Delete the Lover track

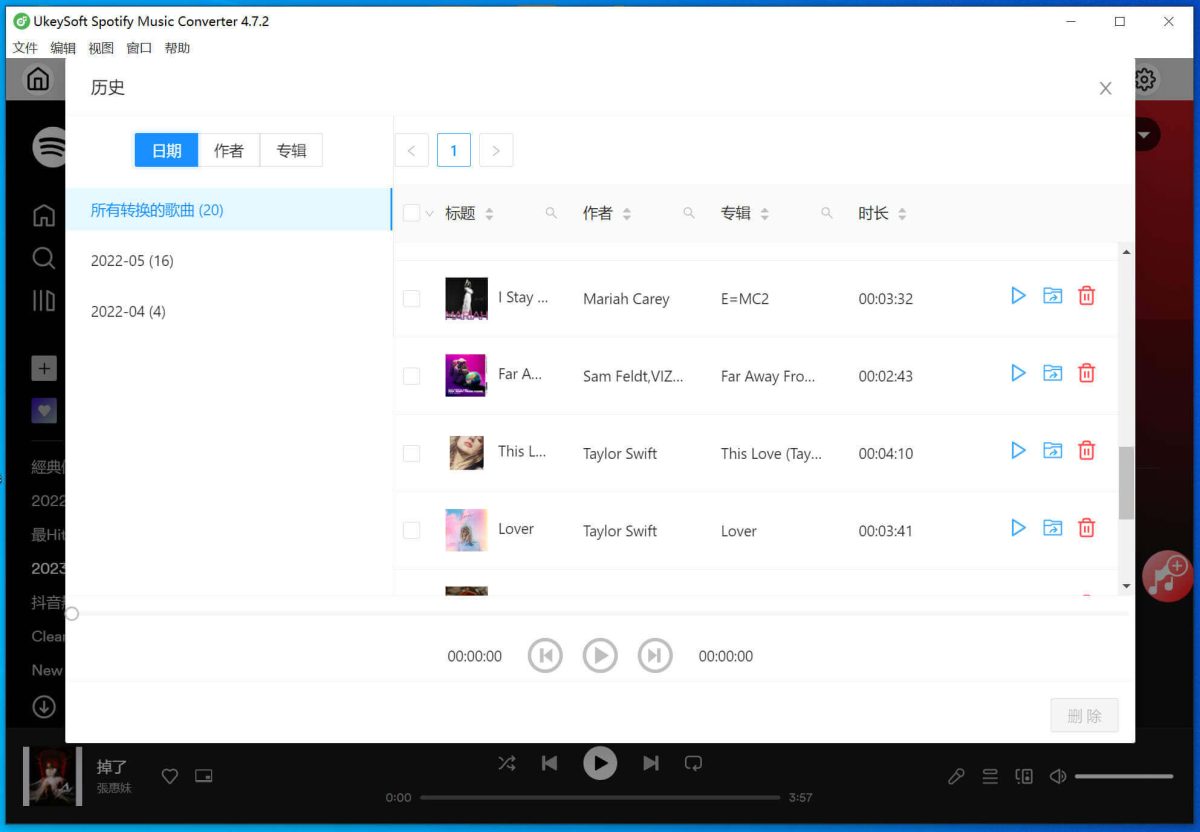[x=1086, y=528]
